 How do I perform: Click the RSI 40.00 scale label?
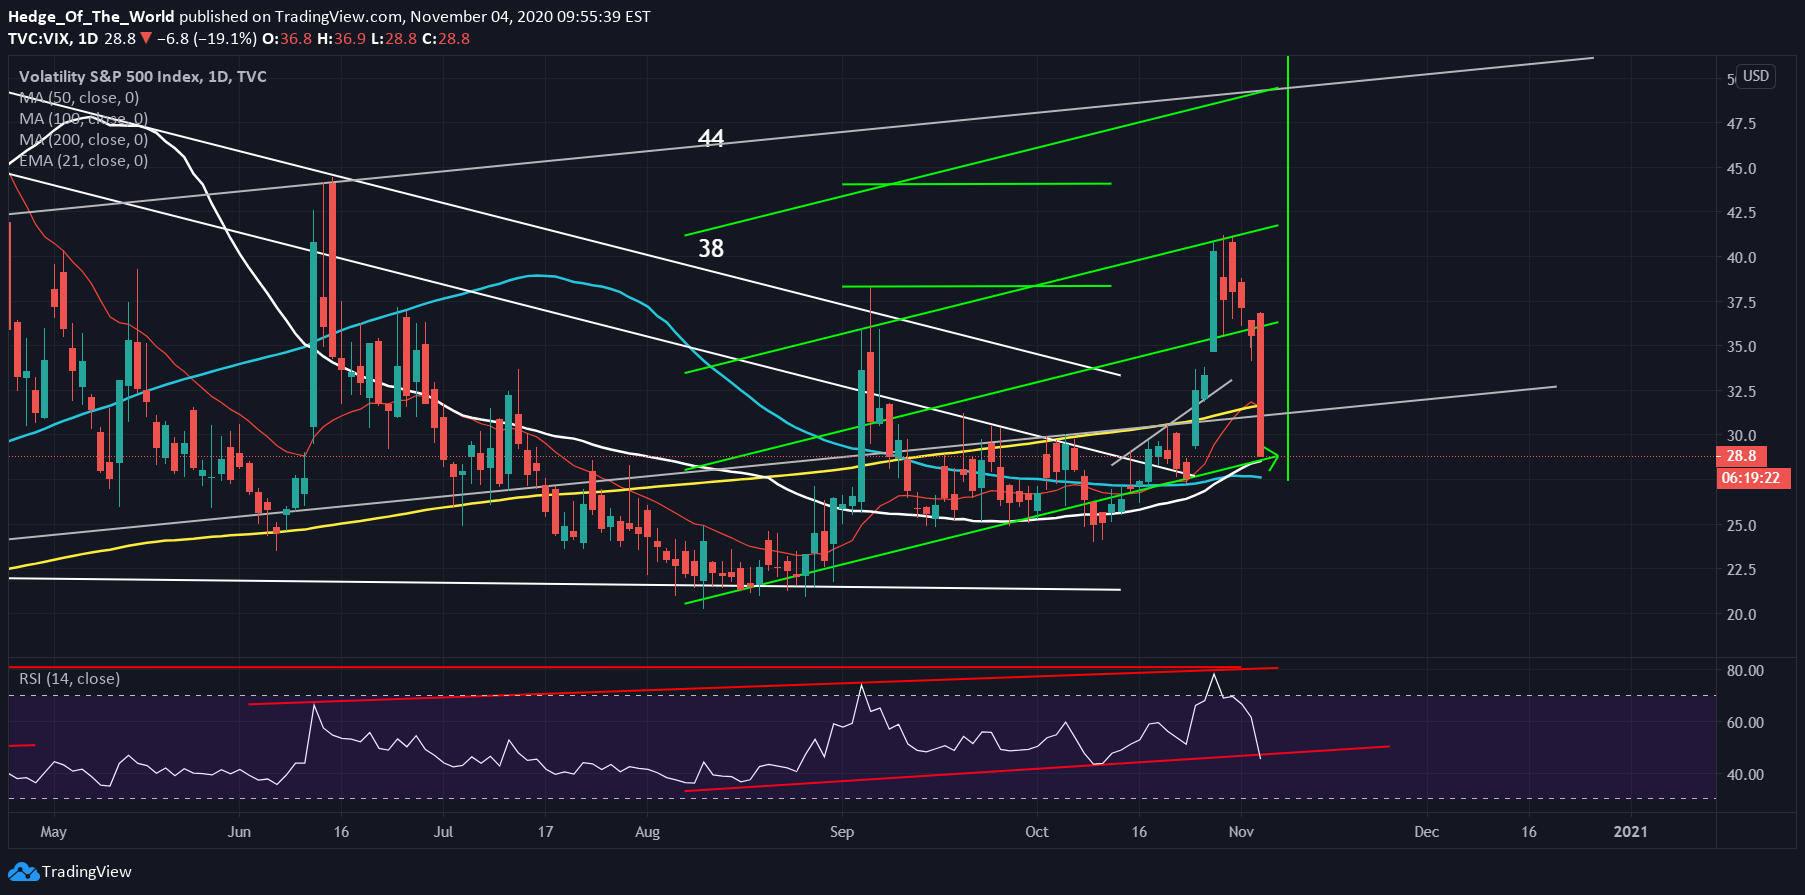click(1745, 775)
